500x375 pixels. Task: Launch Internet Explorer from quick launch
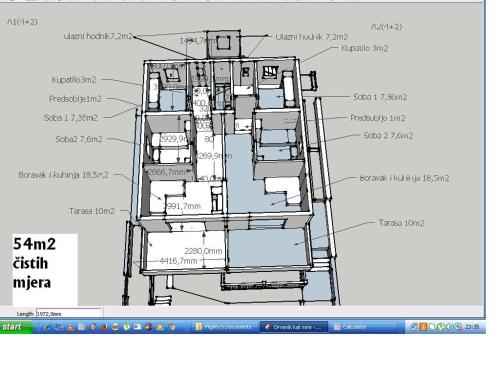tap(47, 327)
